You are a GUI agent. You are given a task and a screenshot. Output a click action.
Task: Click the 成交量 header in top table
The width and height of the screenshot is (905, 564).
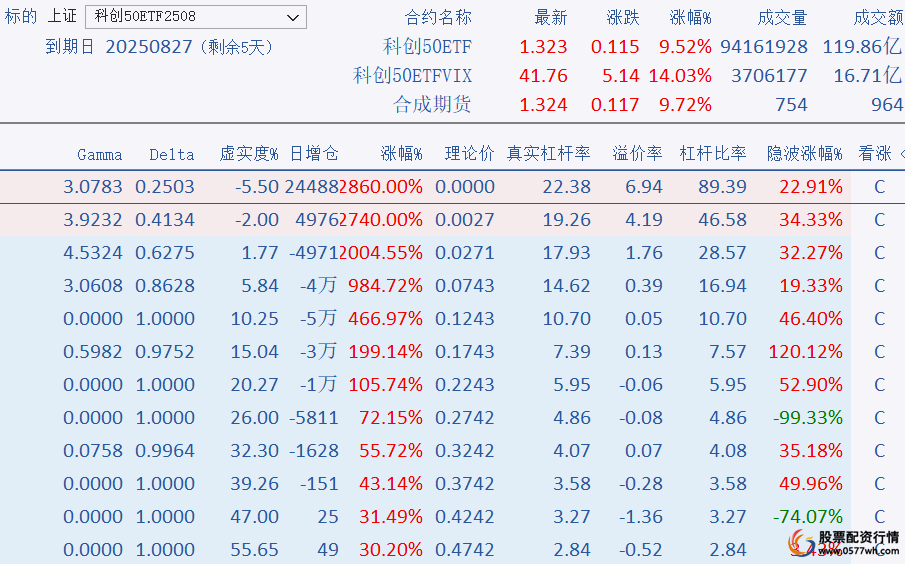pos(782,18)
